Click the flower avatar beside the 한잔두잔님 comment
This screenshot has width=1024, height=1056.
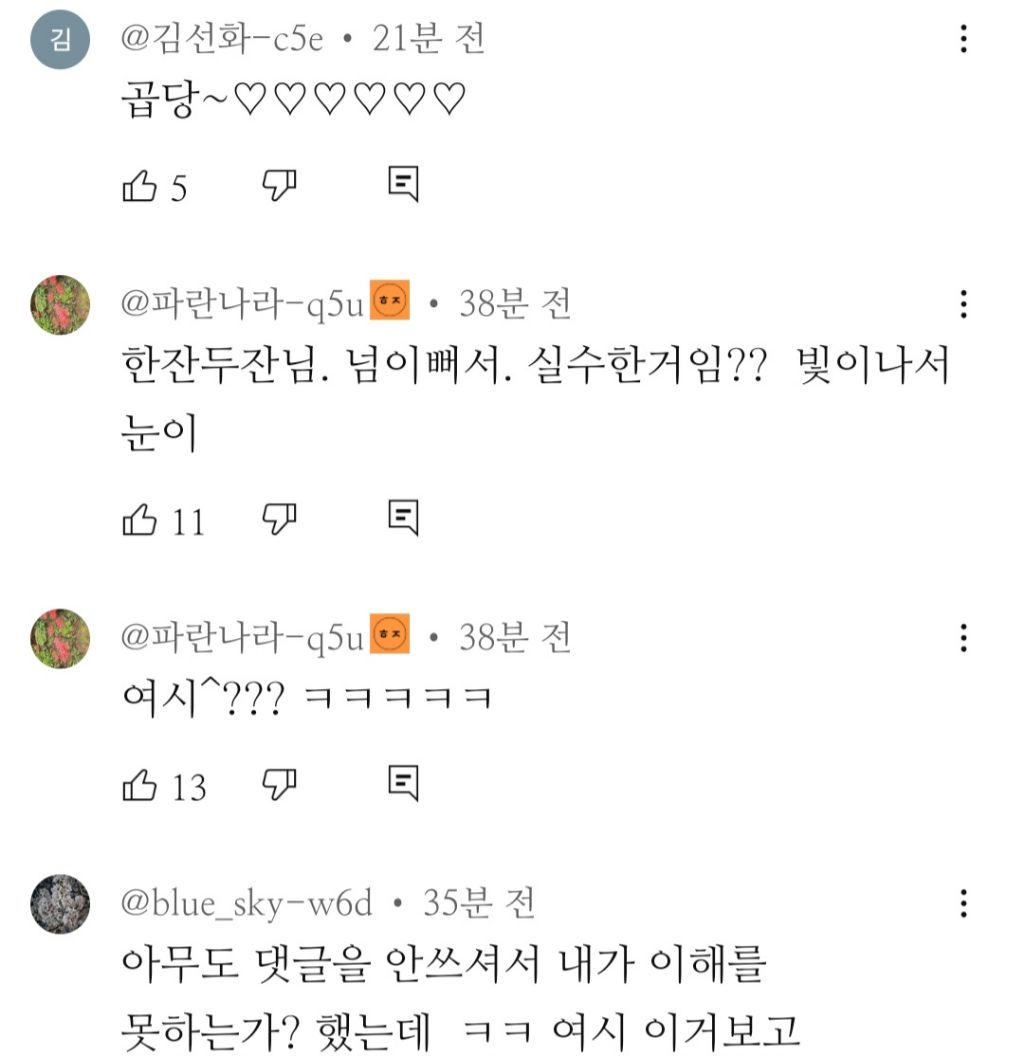tap(60, 304)
